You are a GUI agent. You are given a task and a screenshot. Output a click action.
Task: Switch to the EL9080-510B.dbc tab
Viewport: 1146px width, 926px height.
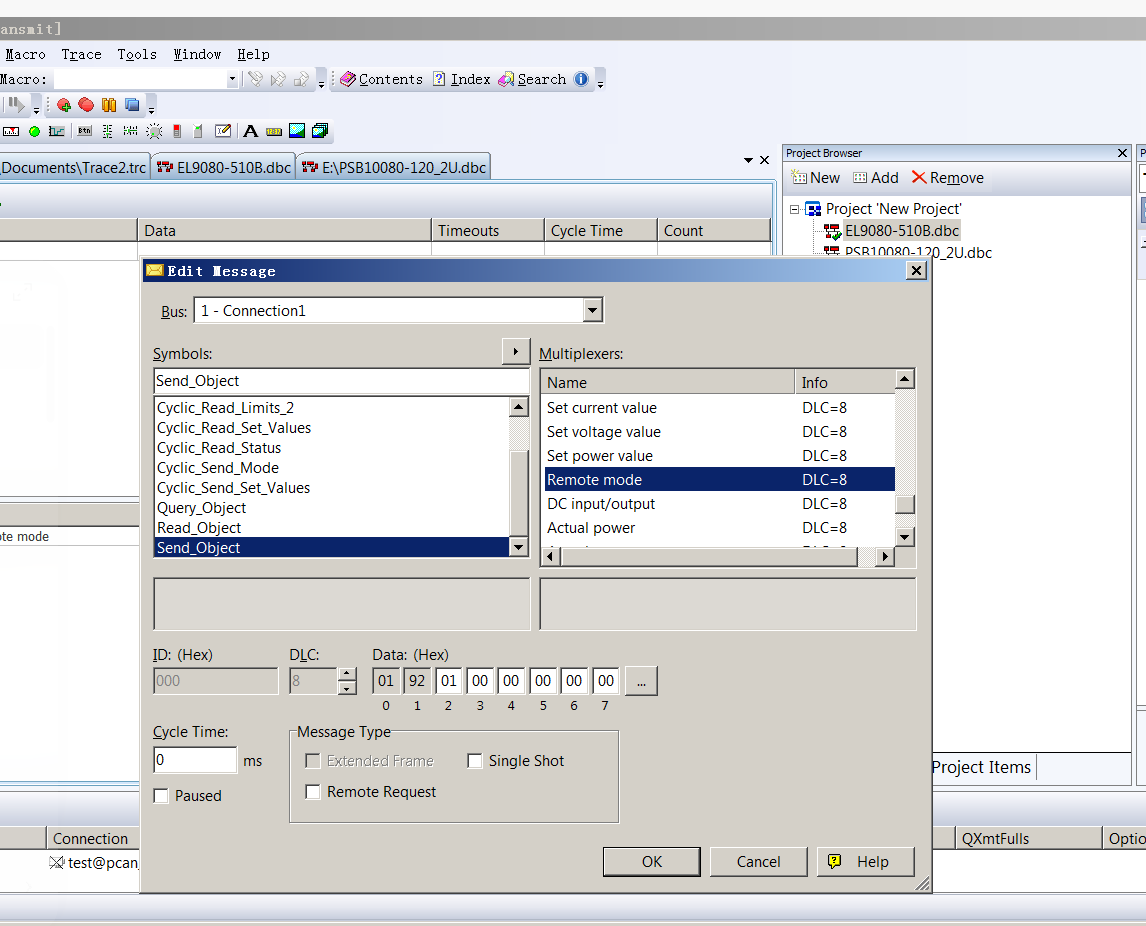click(223, 168)
